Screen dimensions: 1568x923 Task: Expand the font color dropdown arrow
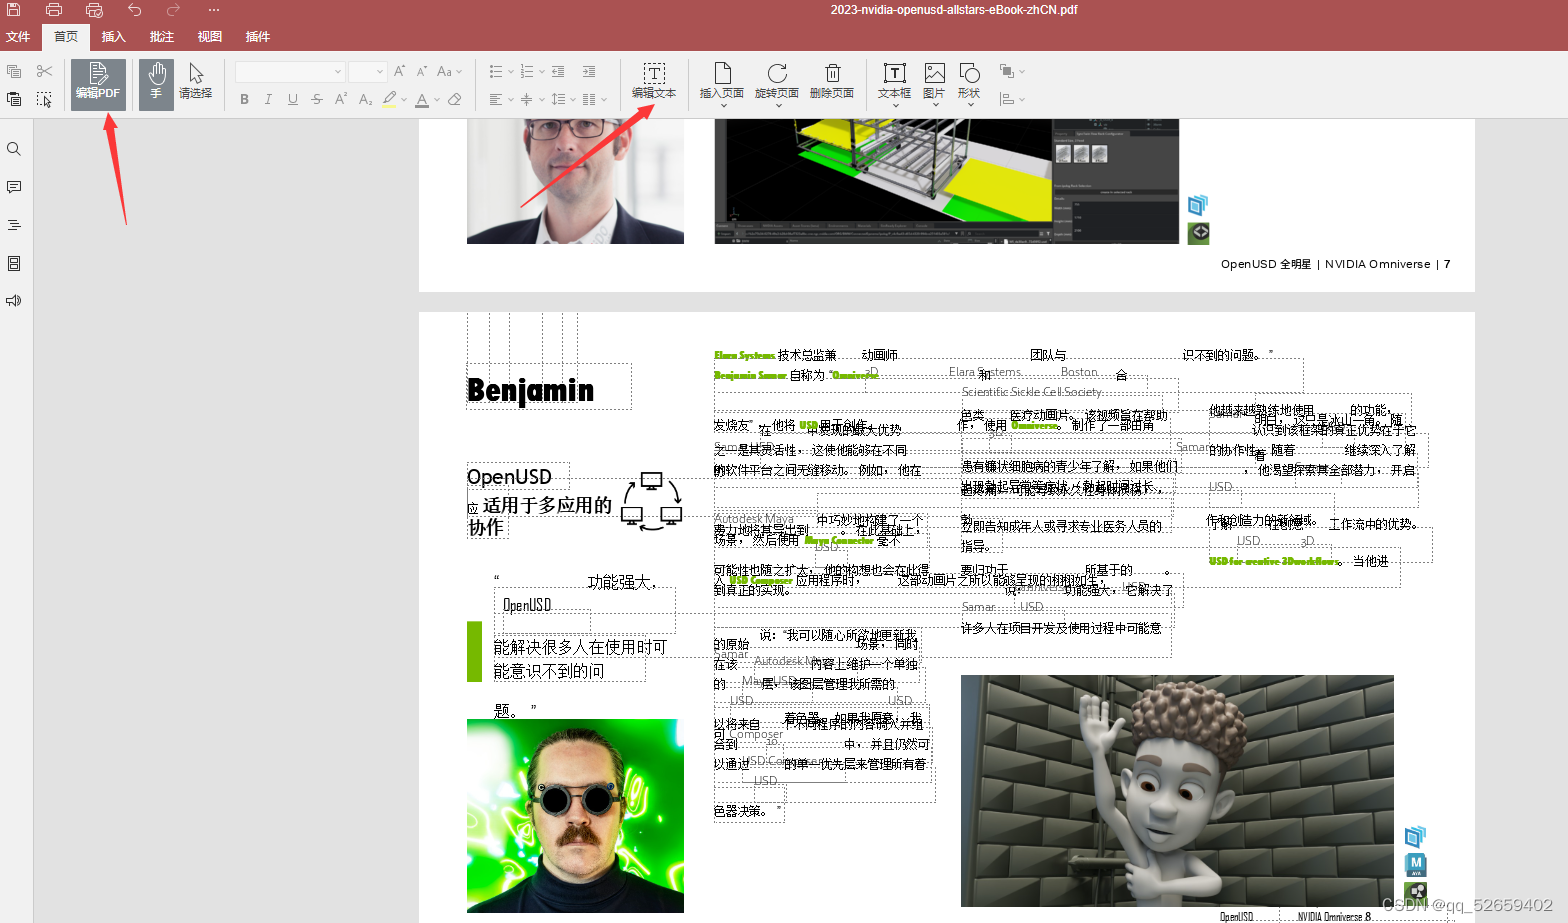(437, 100)
